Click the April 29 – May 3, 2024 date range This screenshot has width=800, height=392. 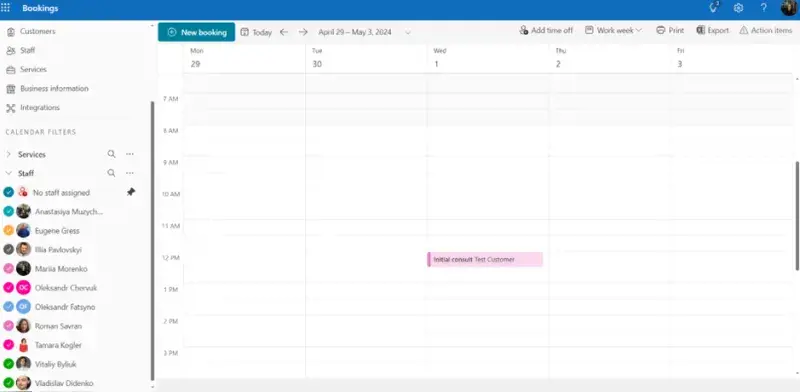click(355, 32)
